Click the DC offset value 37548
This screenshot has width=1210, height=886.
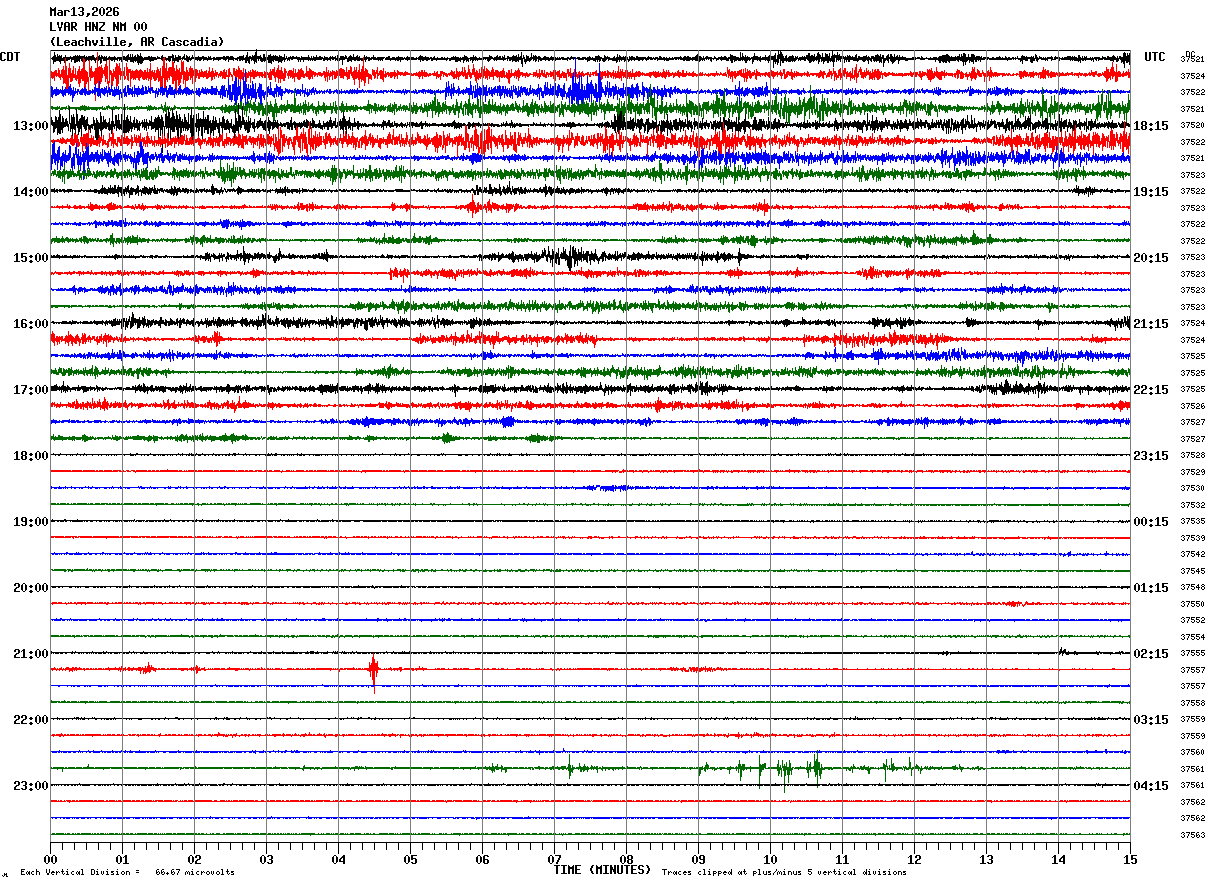[1193, 587]
